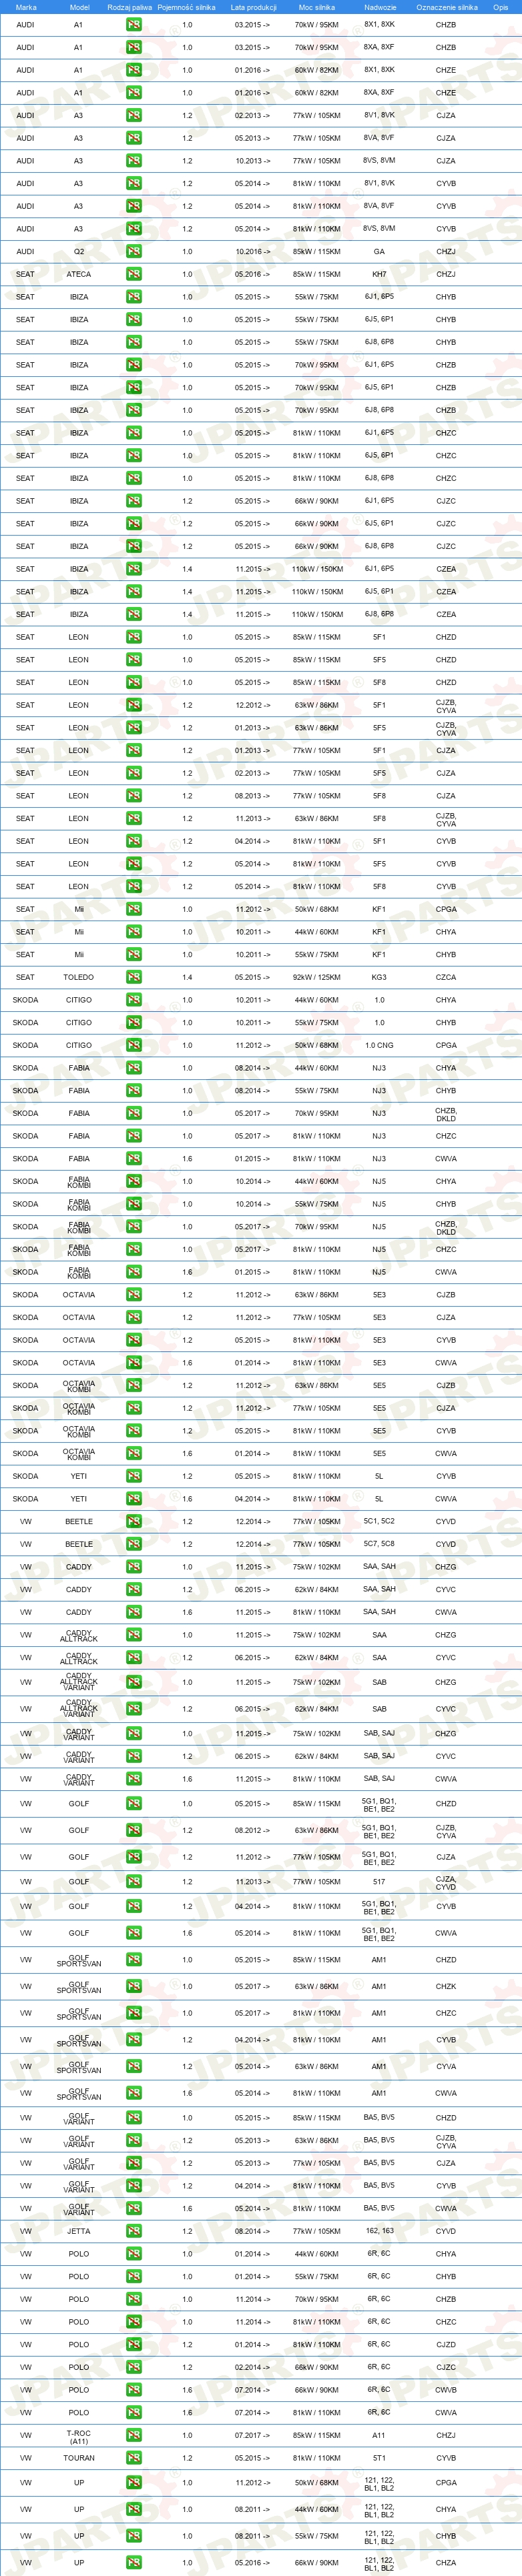Click the fuel icon in the LEON 08.2013 row
Screen dimensions: 522x2576
pyautogui.click(x=133, y=796)
